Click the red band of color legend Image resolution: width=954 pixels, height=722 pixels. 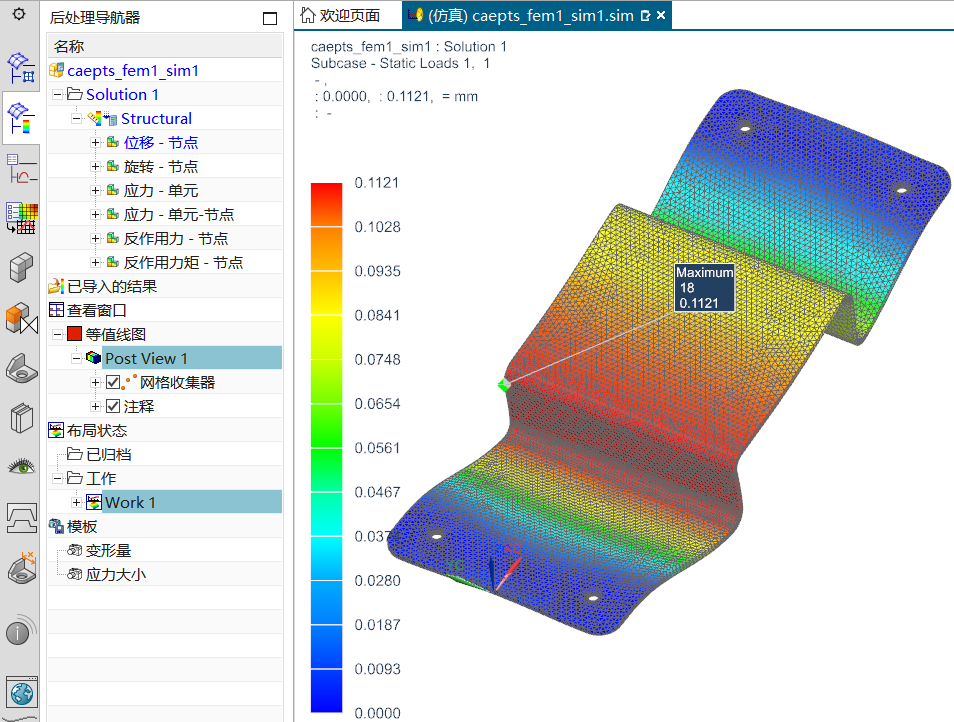tap(326, 204)
